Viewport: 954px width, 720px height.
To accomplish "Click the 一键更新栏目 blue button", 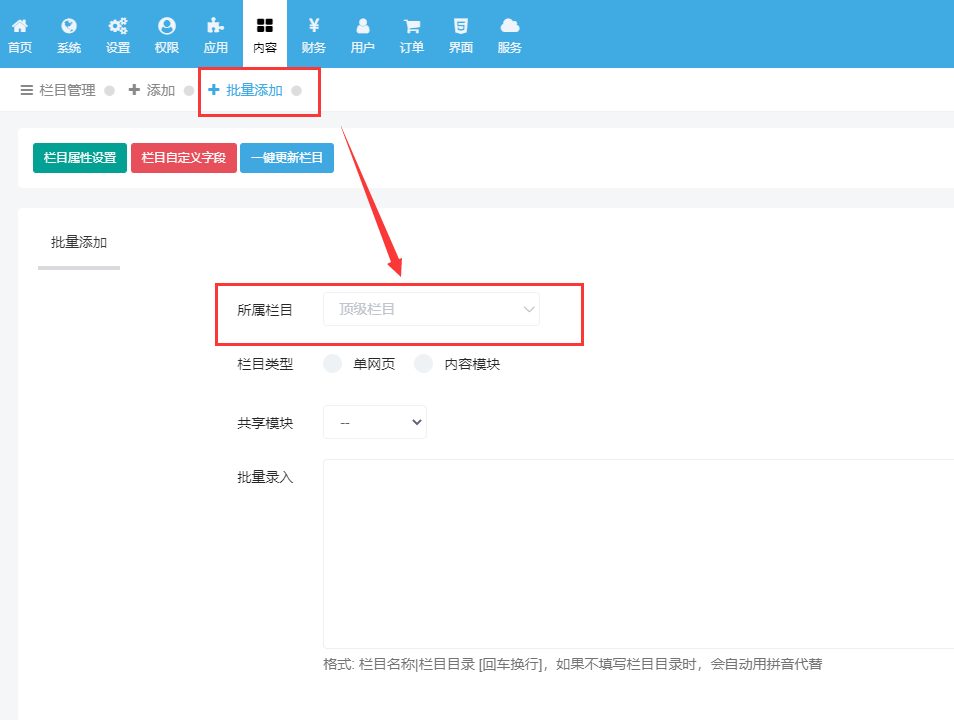I will click(x=287, y=158).
